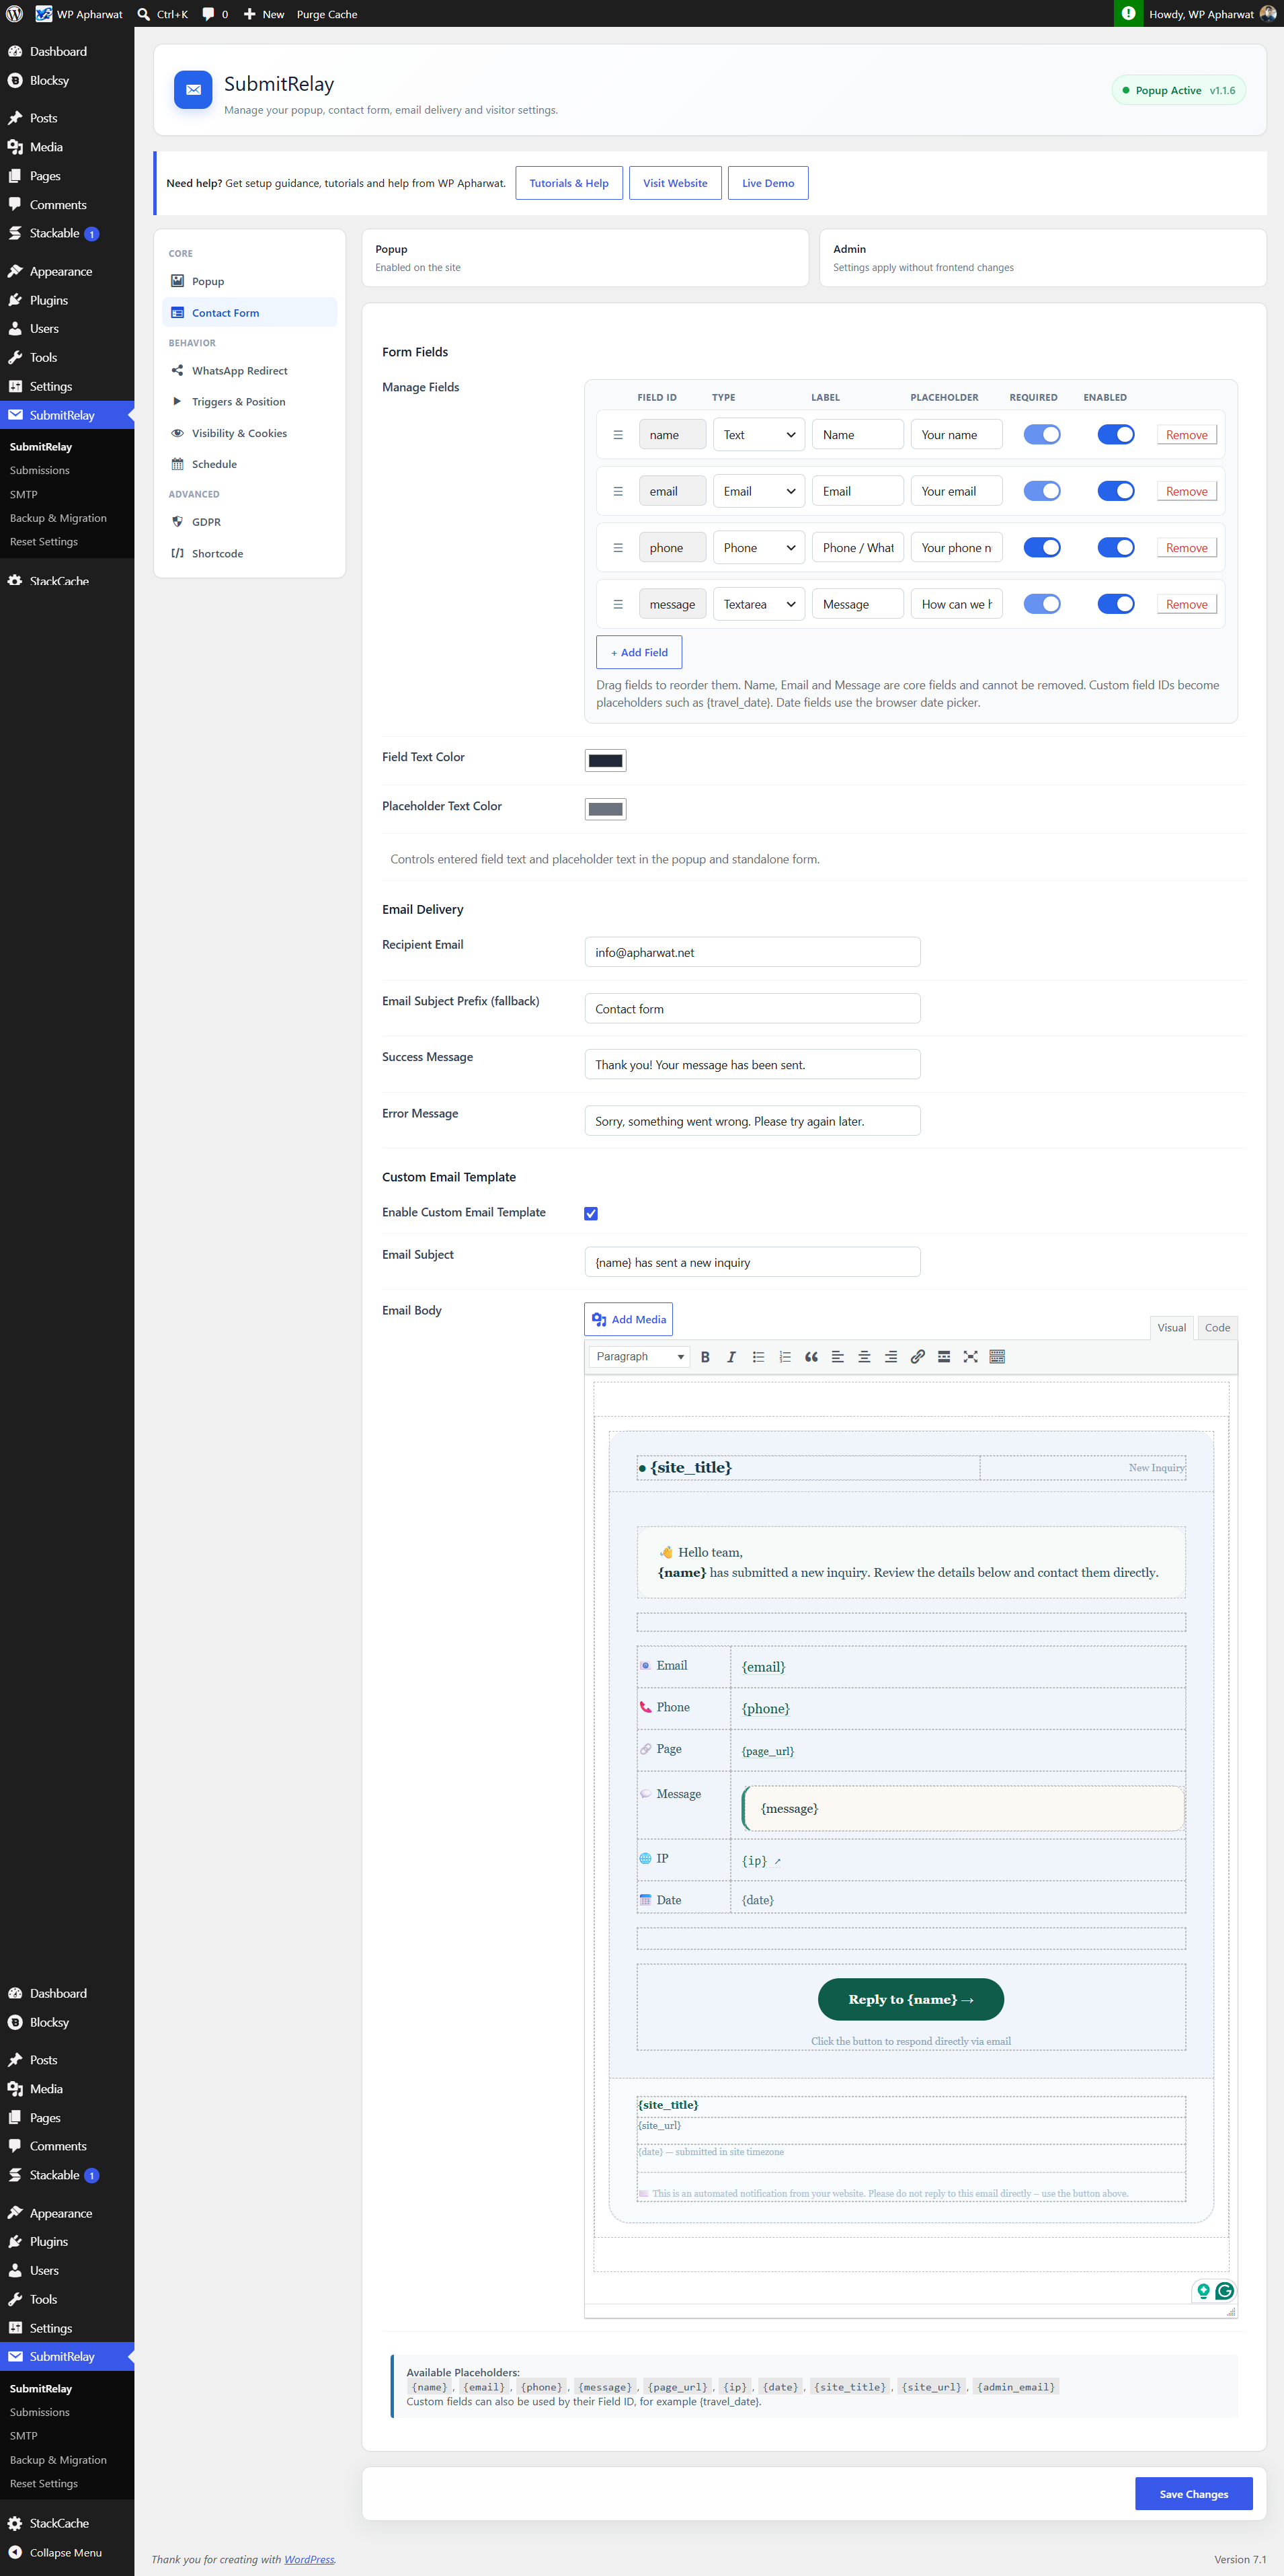Open the GDPR settings section

coord(250,522)
